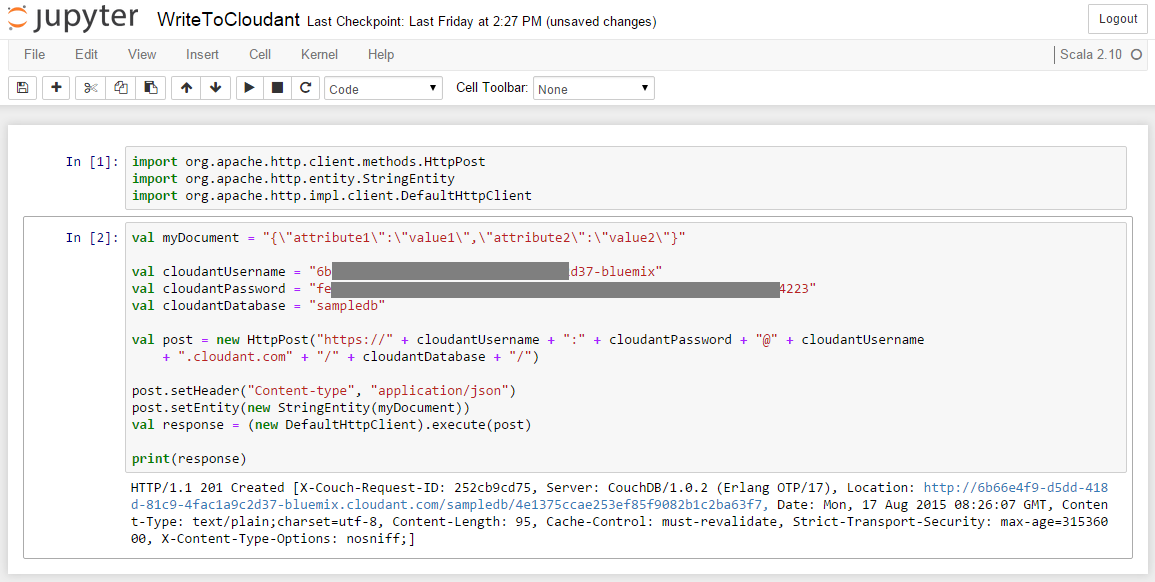
Task: Open the View menu
Action: pos(142,55)
